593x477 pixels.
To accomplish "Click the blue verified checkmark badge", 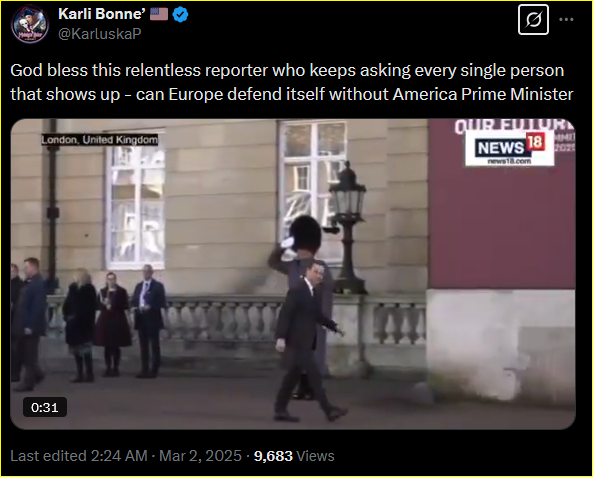I will 180,14.
